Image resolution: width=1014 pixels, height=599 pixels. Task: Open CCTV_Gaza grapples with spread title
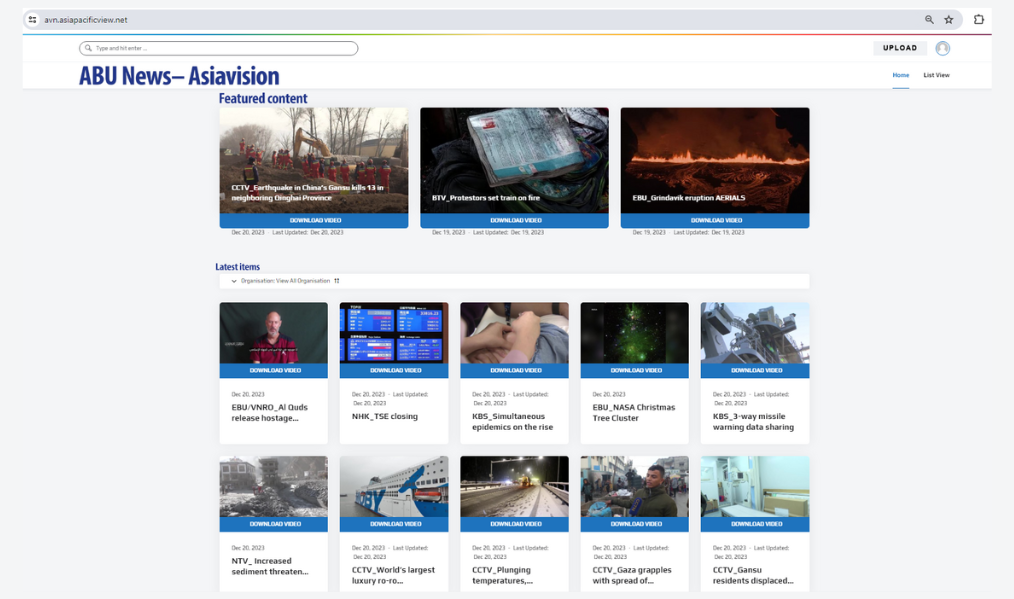pyautogui.click(x=632, y=575)
